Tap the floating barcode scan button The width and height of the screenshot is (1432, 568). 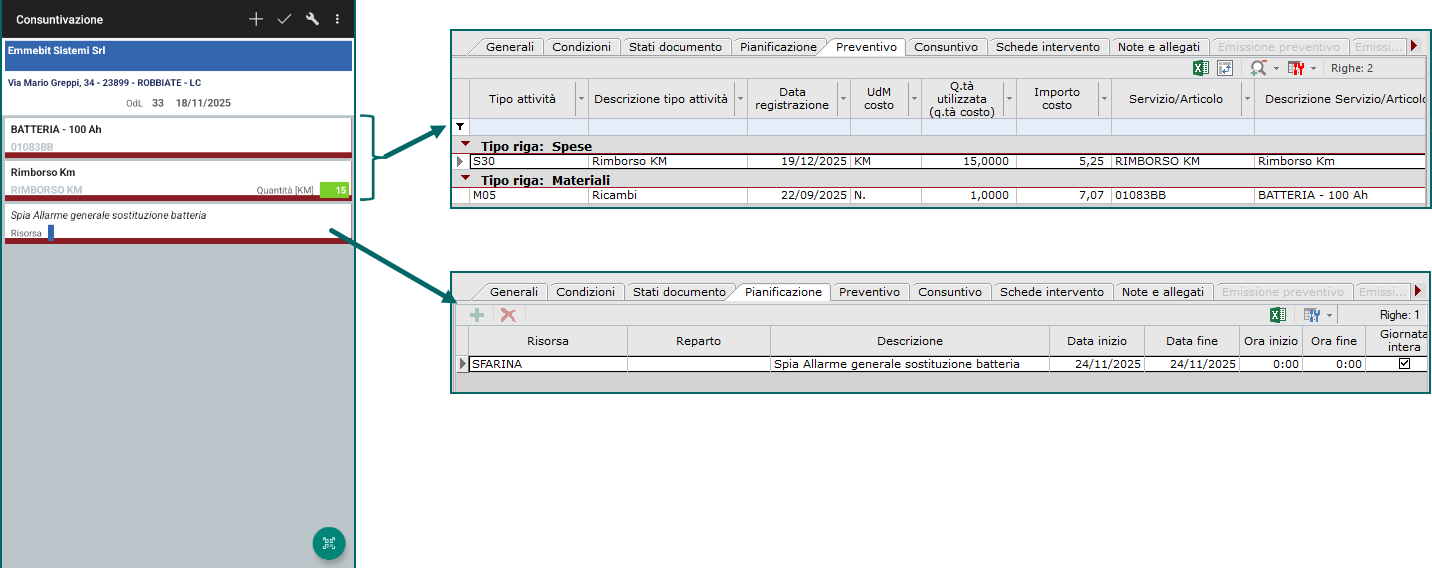[329, 543]
